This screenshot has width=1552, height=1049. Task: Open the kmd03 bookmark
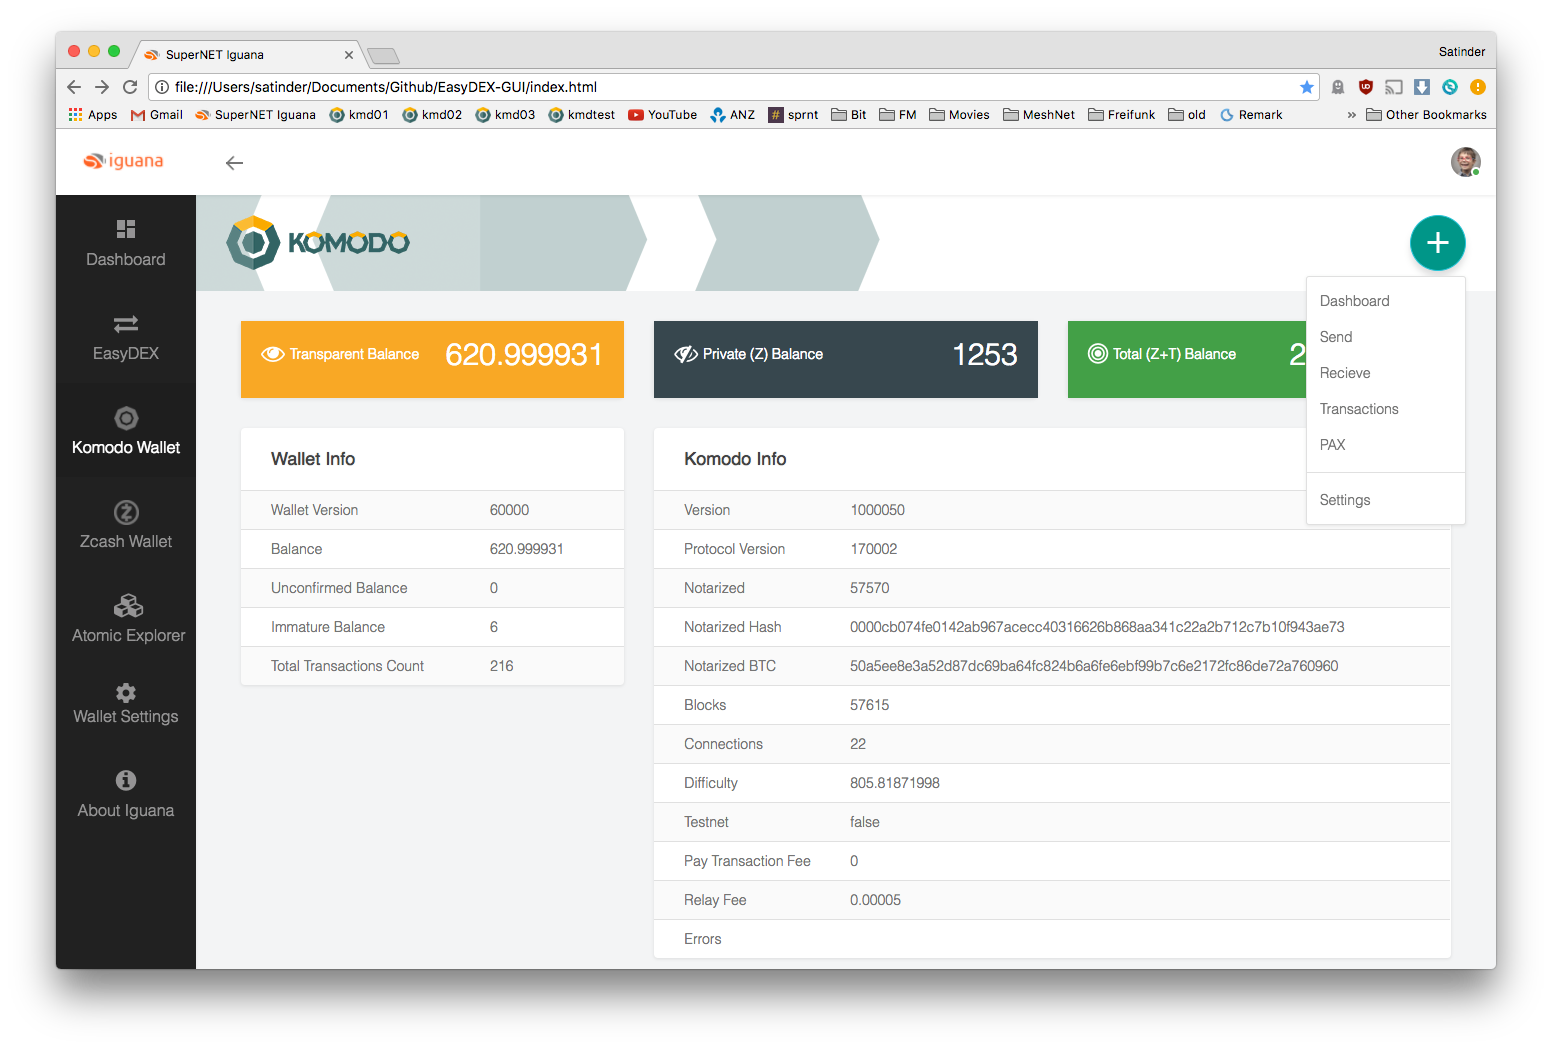[505, 115]
